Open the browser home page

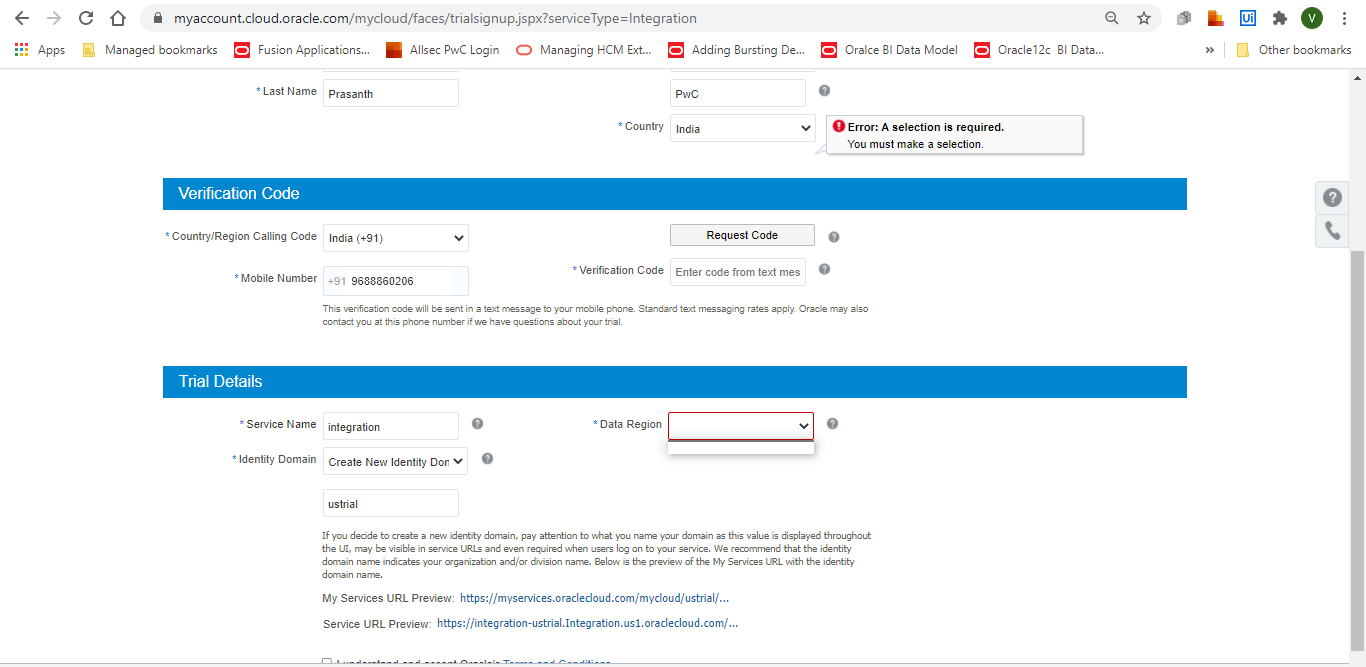point(118,18)
